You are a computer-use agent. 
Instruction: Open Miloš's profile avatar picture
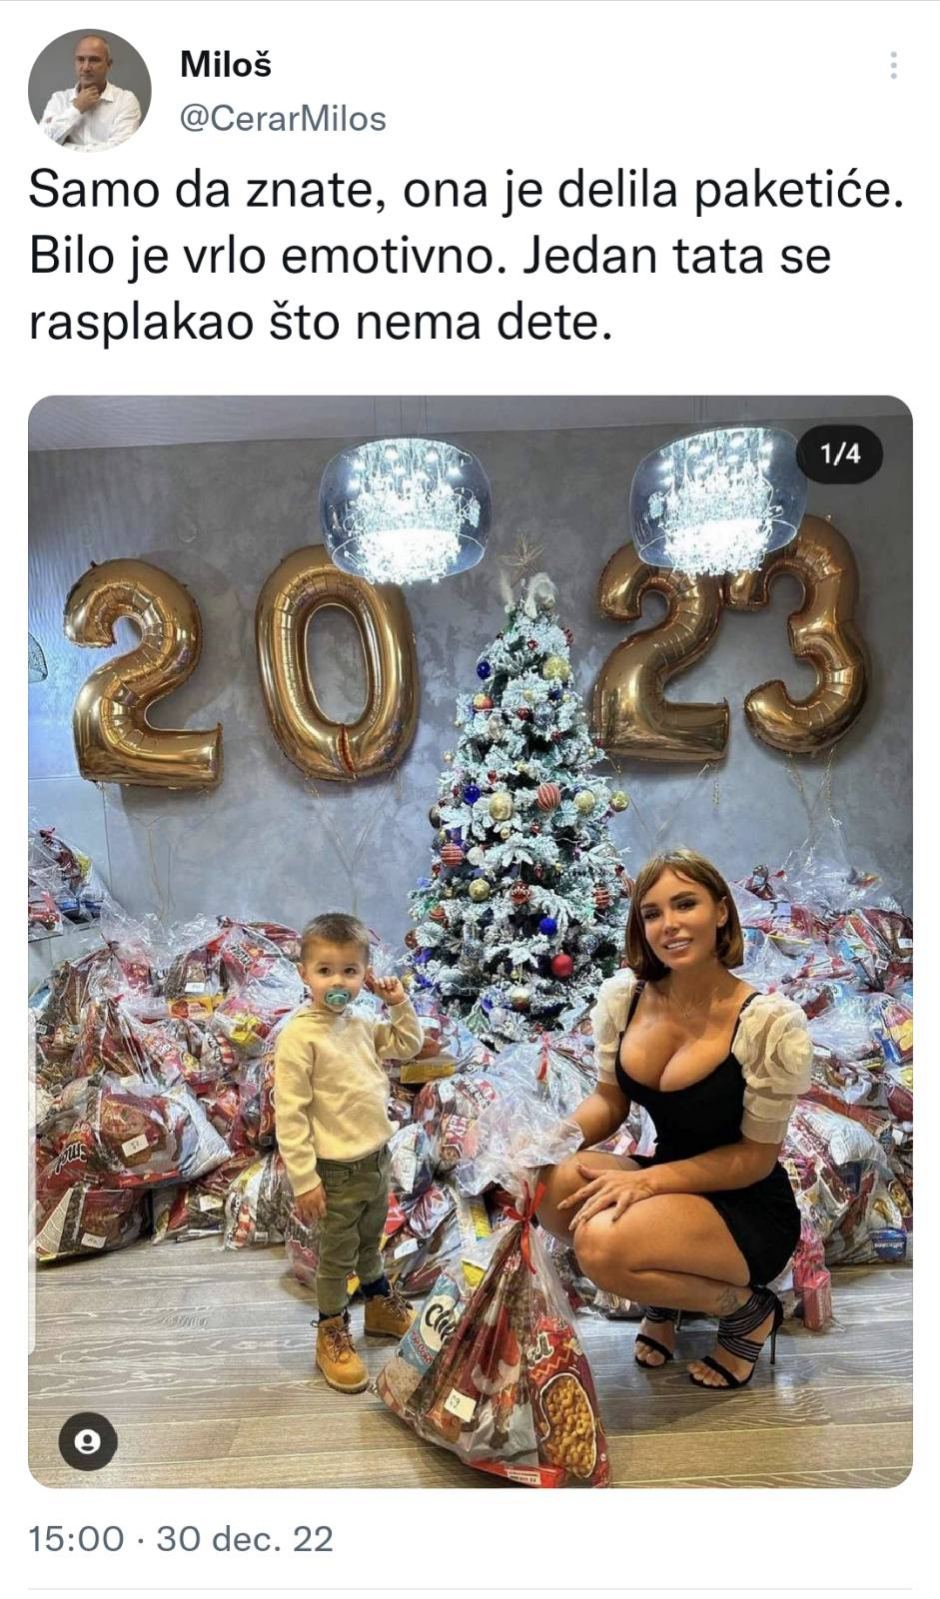point(90,90)
